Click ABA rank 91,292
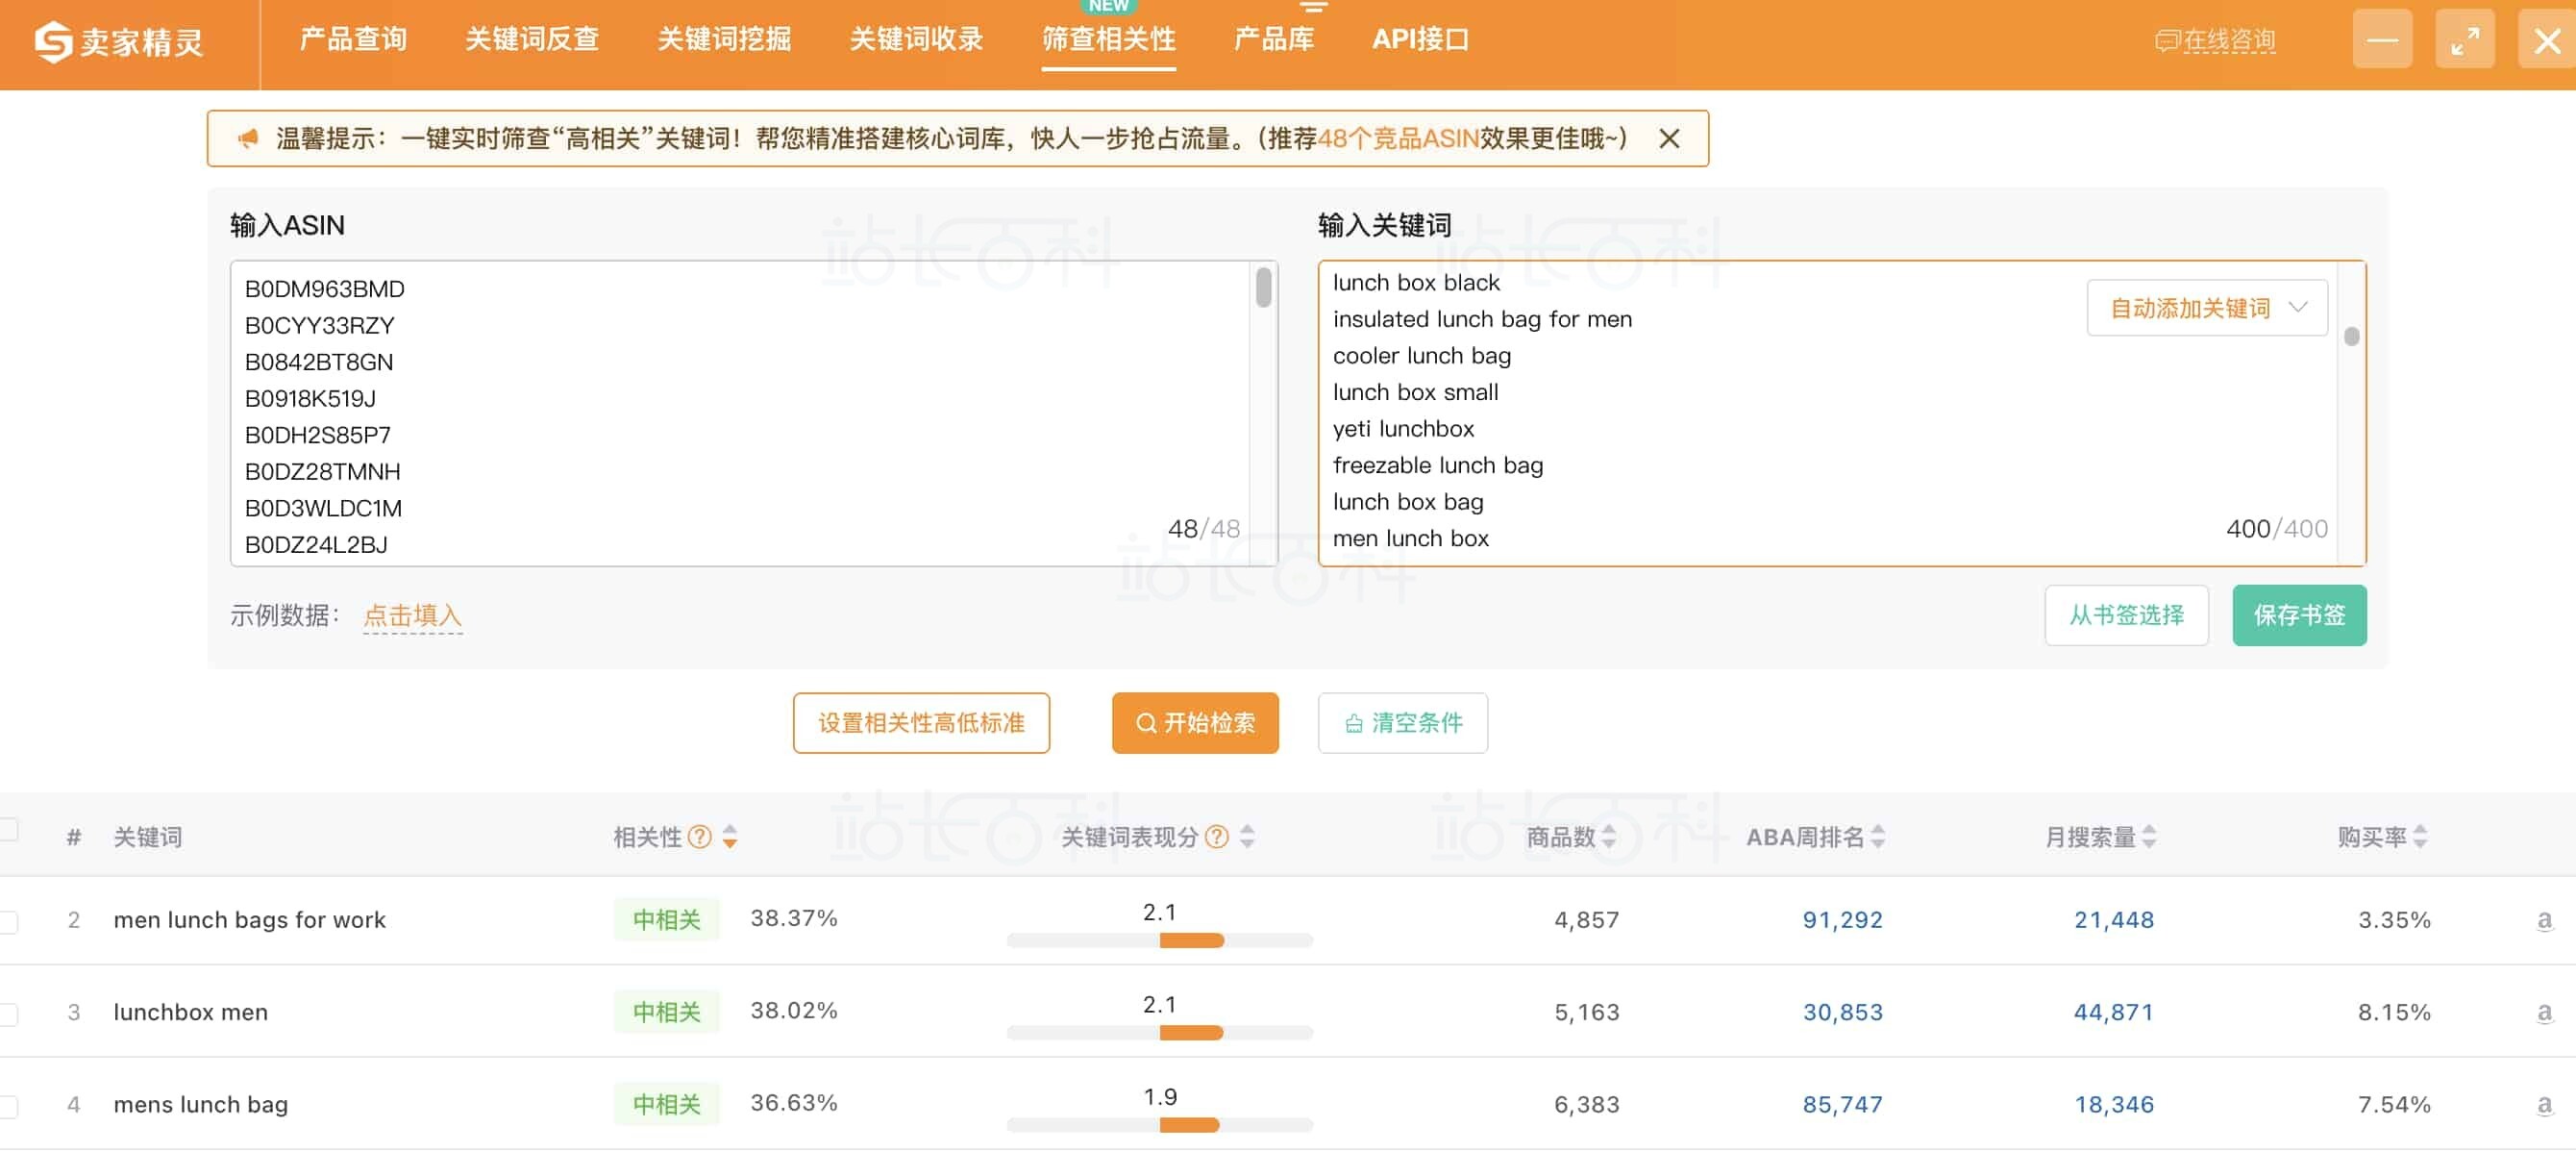The height and width of the screenshot is (1152, 2576). (x=1842, y=920)
